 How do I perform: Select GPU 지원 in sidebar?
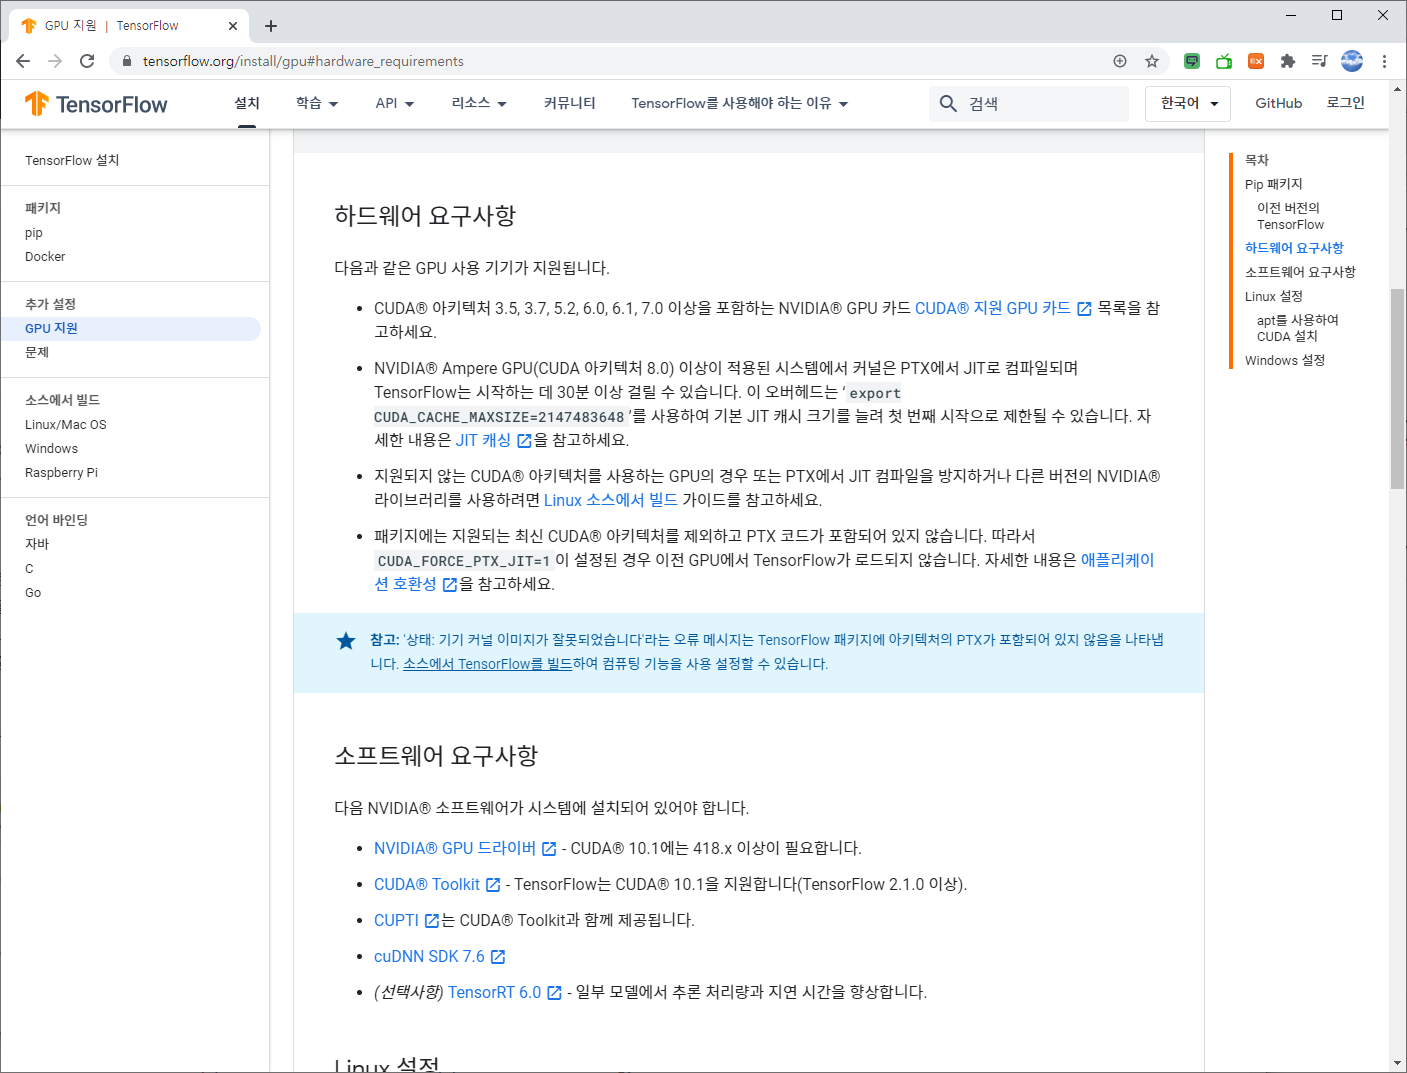coord(51,328)
